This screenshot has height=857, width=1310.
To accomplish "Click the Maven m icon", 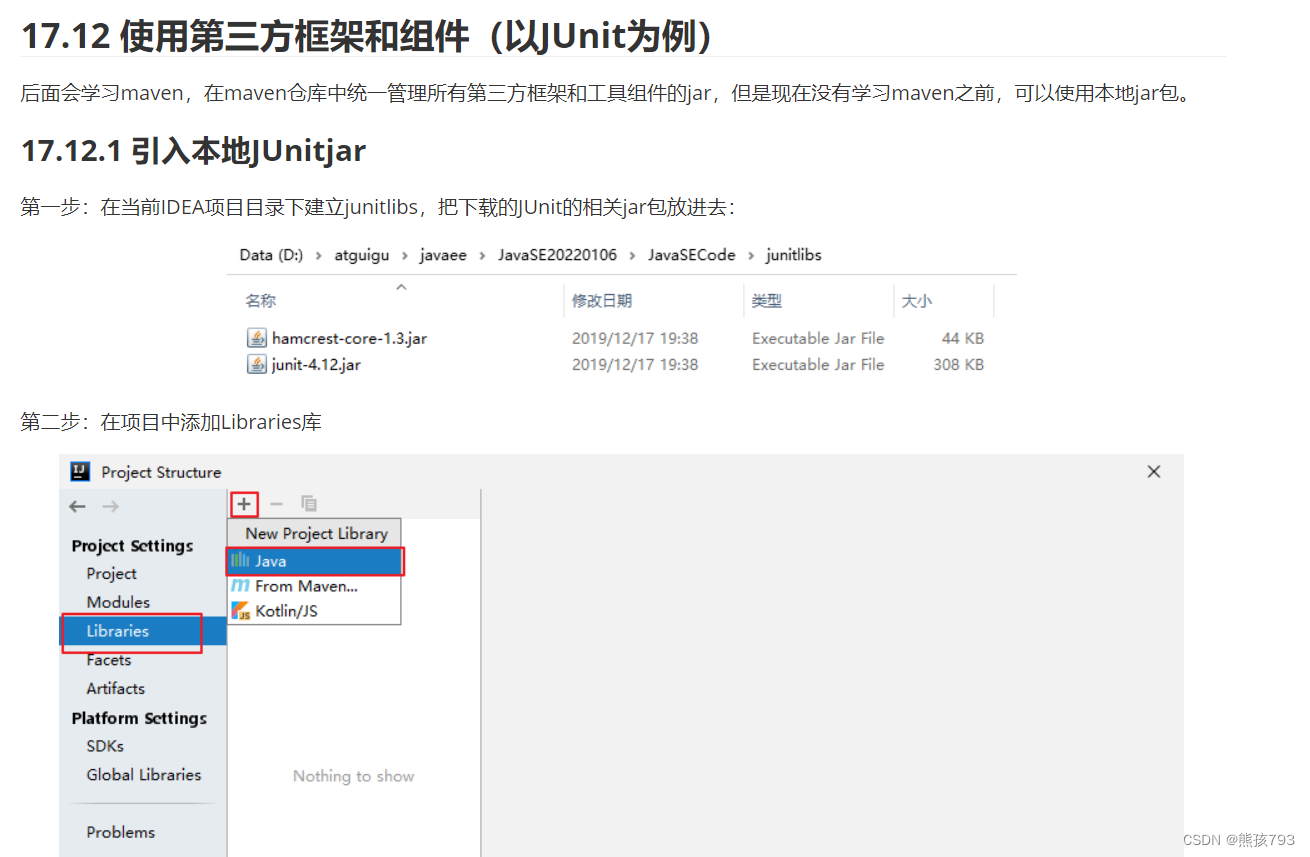I will point(240,586).
